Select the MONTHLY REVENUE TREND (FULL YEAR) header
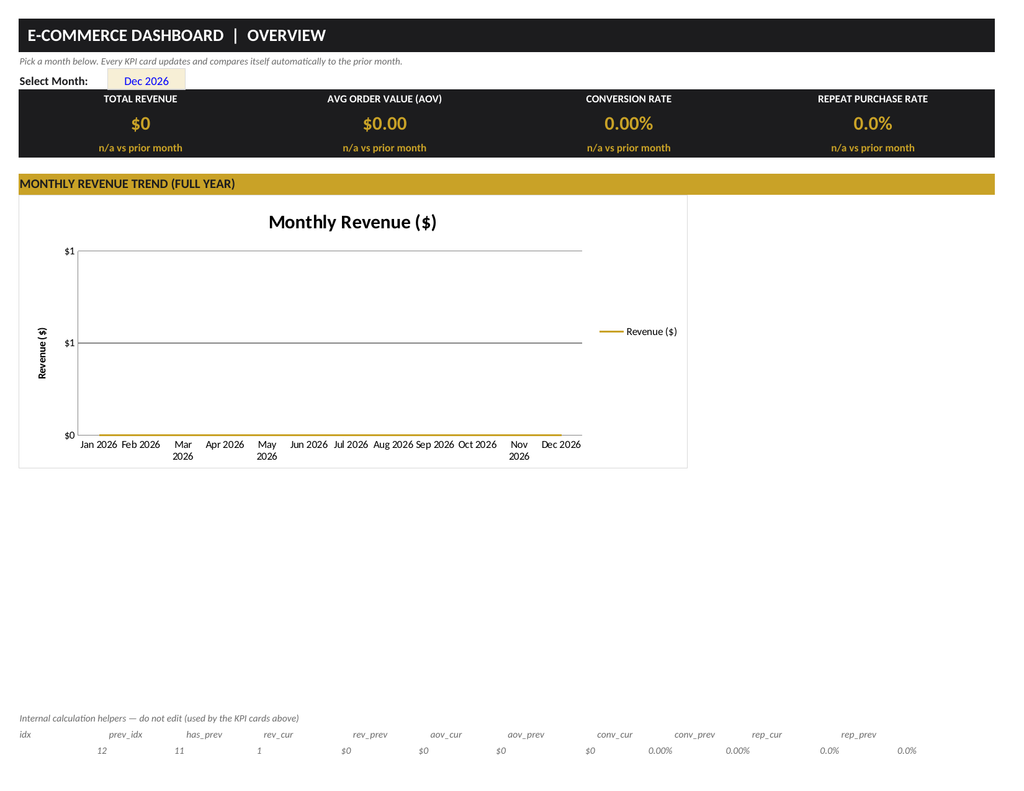 [x=506, y=184]
